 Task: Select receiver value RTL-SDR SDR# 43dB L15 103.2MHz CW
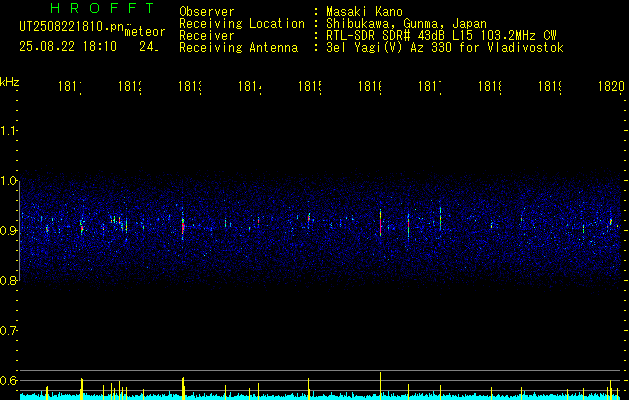[x=441, y=36]
